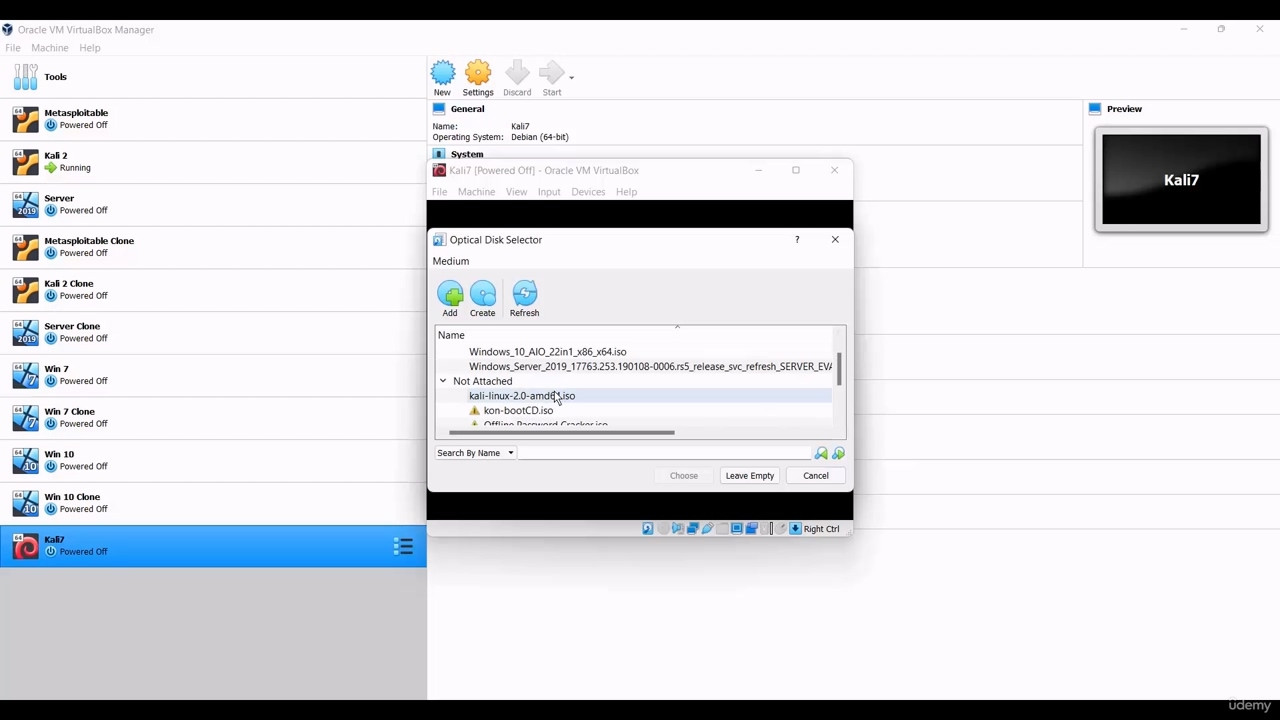
Task: Close the Optical Disk Selector dialog
Action: coord(835,240)
